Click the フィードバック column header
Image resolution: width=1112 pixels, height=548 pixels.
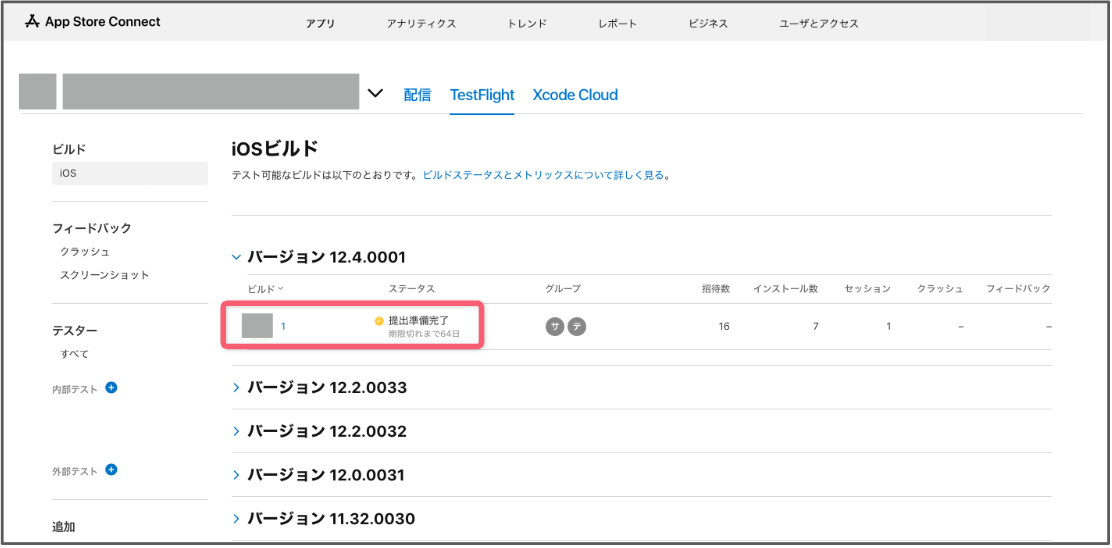1018,289
